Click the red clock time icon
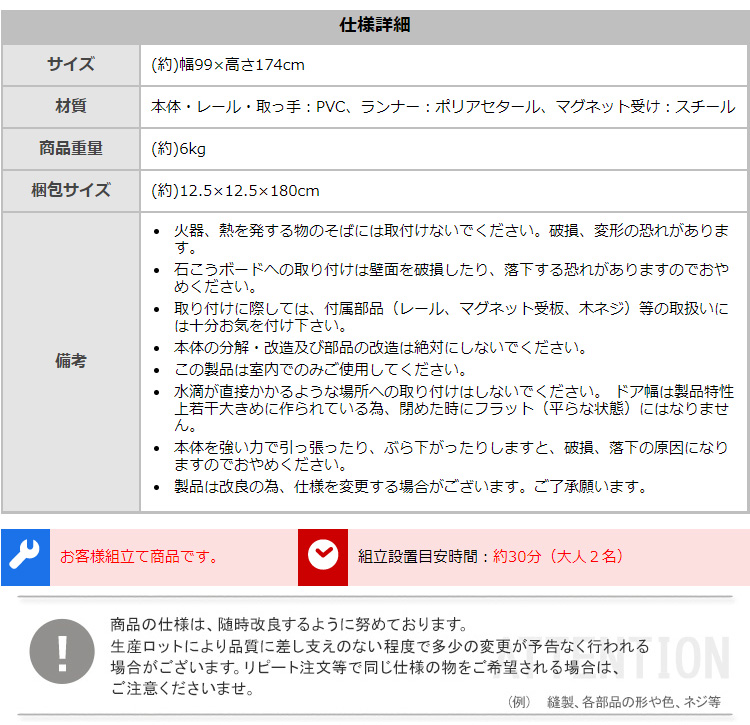Screen dimensions: 750x725 tap(323, 557)
